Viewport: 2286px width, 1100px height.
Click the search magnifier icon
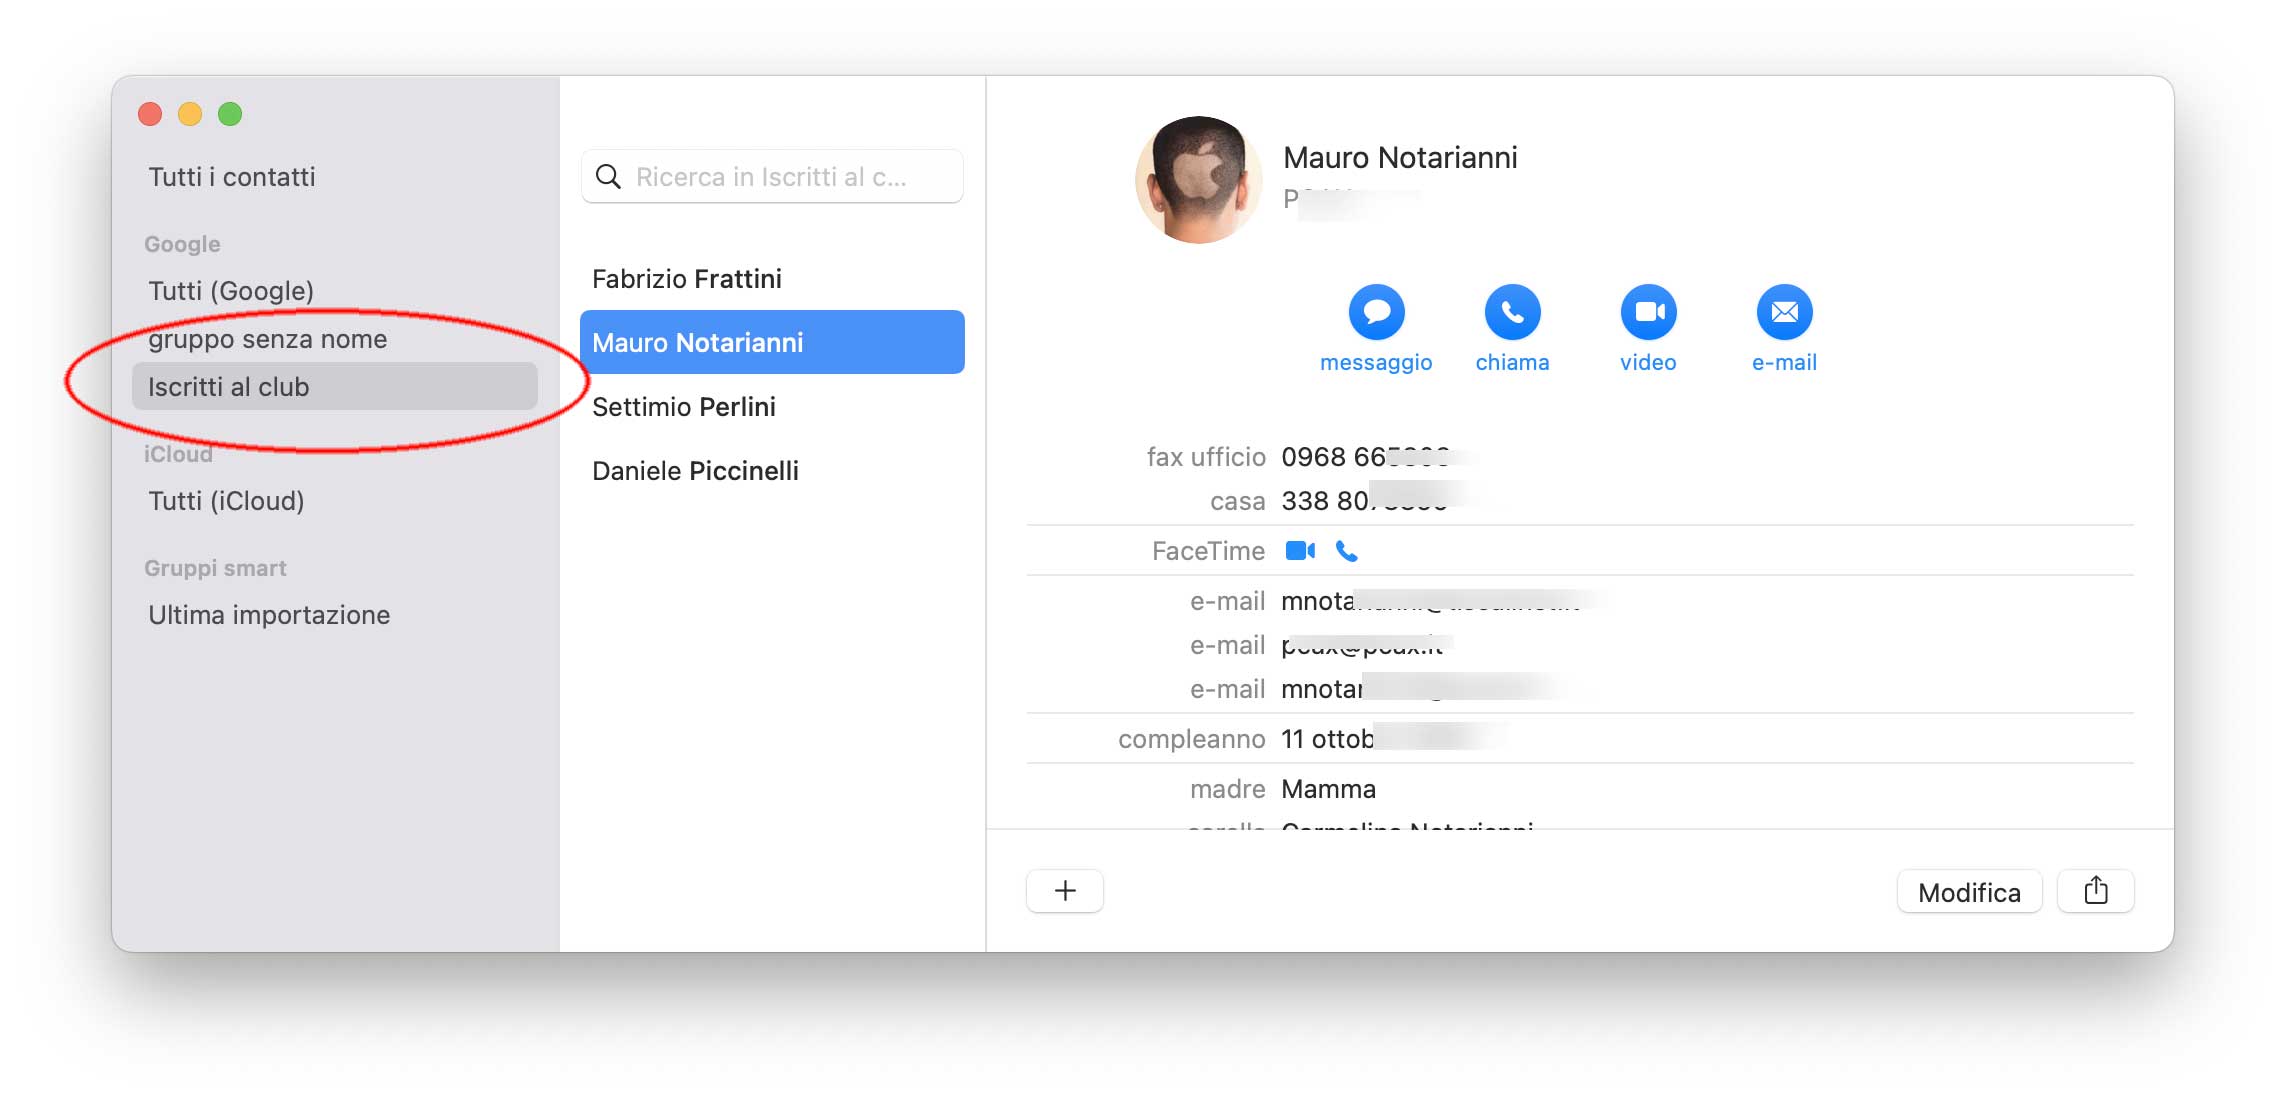(x=608, y=177)
